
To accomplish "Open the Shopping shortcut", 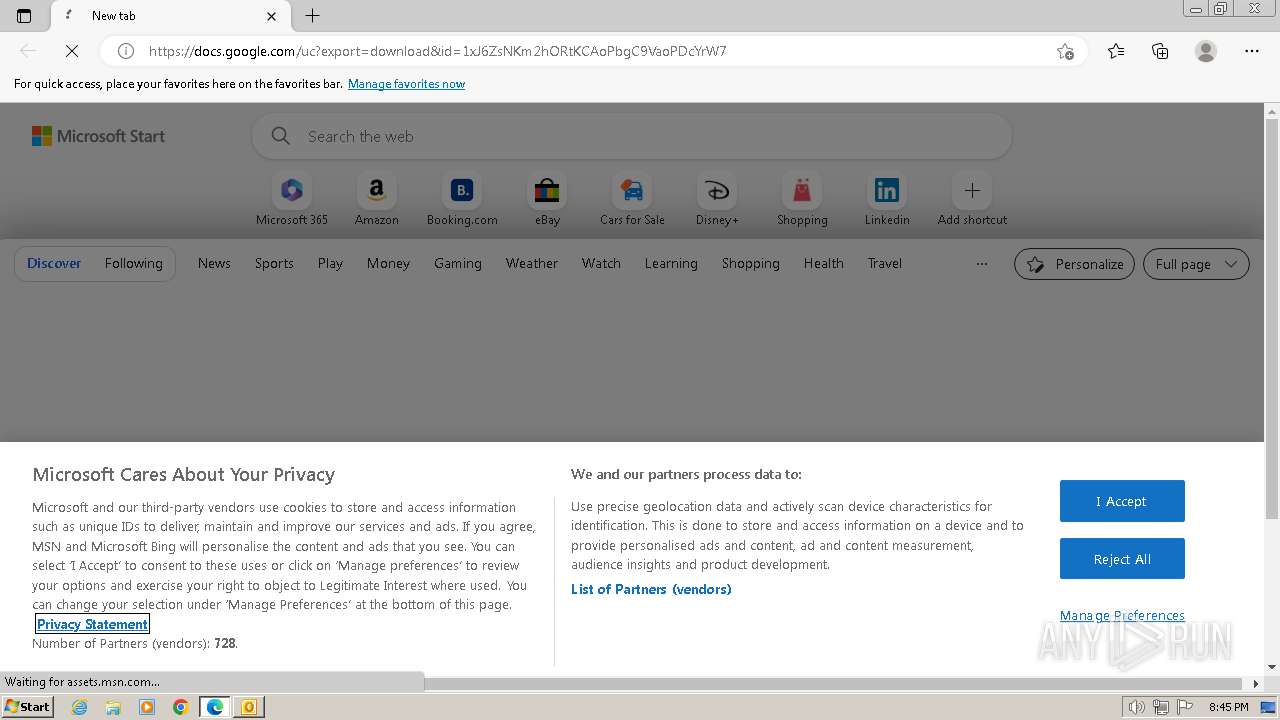I will pyautogui.click(x=802, y=200).
